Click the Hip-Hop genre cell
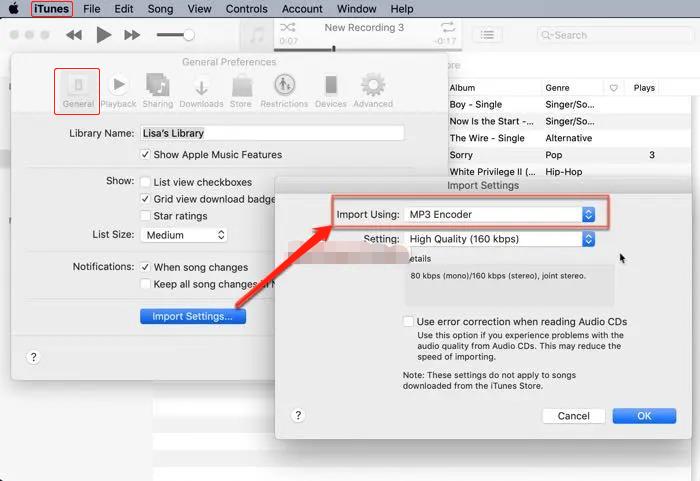 (x=563, y=171)
